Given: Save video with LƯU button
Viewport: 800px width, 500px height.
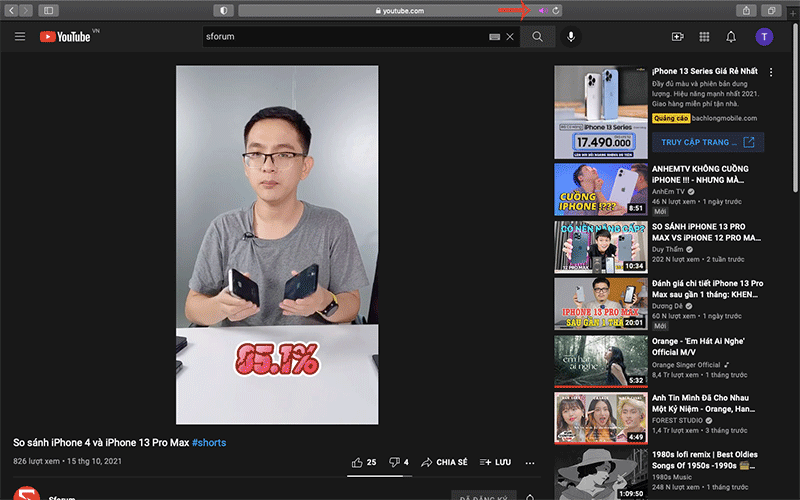Looking at the screenshot, I should pos(495,462).
